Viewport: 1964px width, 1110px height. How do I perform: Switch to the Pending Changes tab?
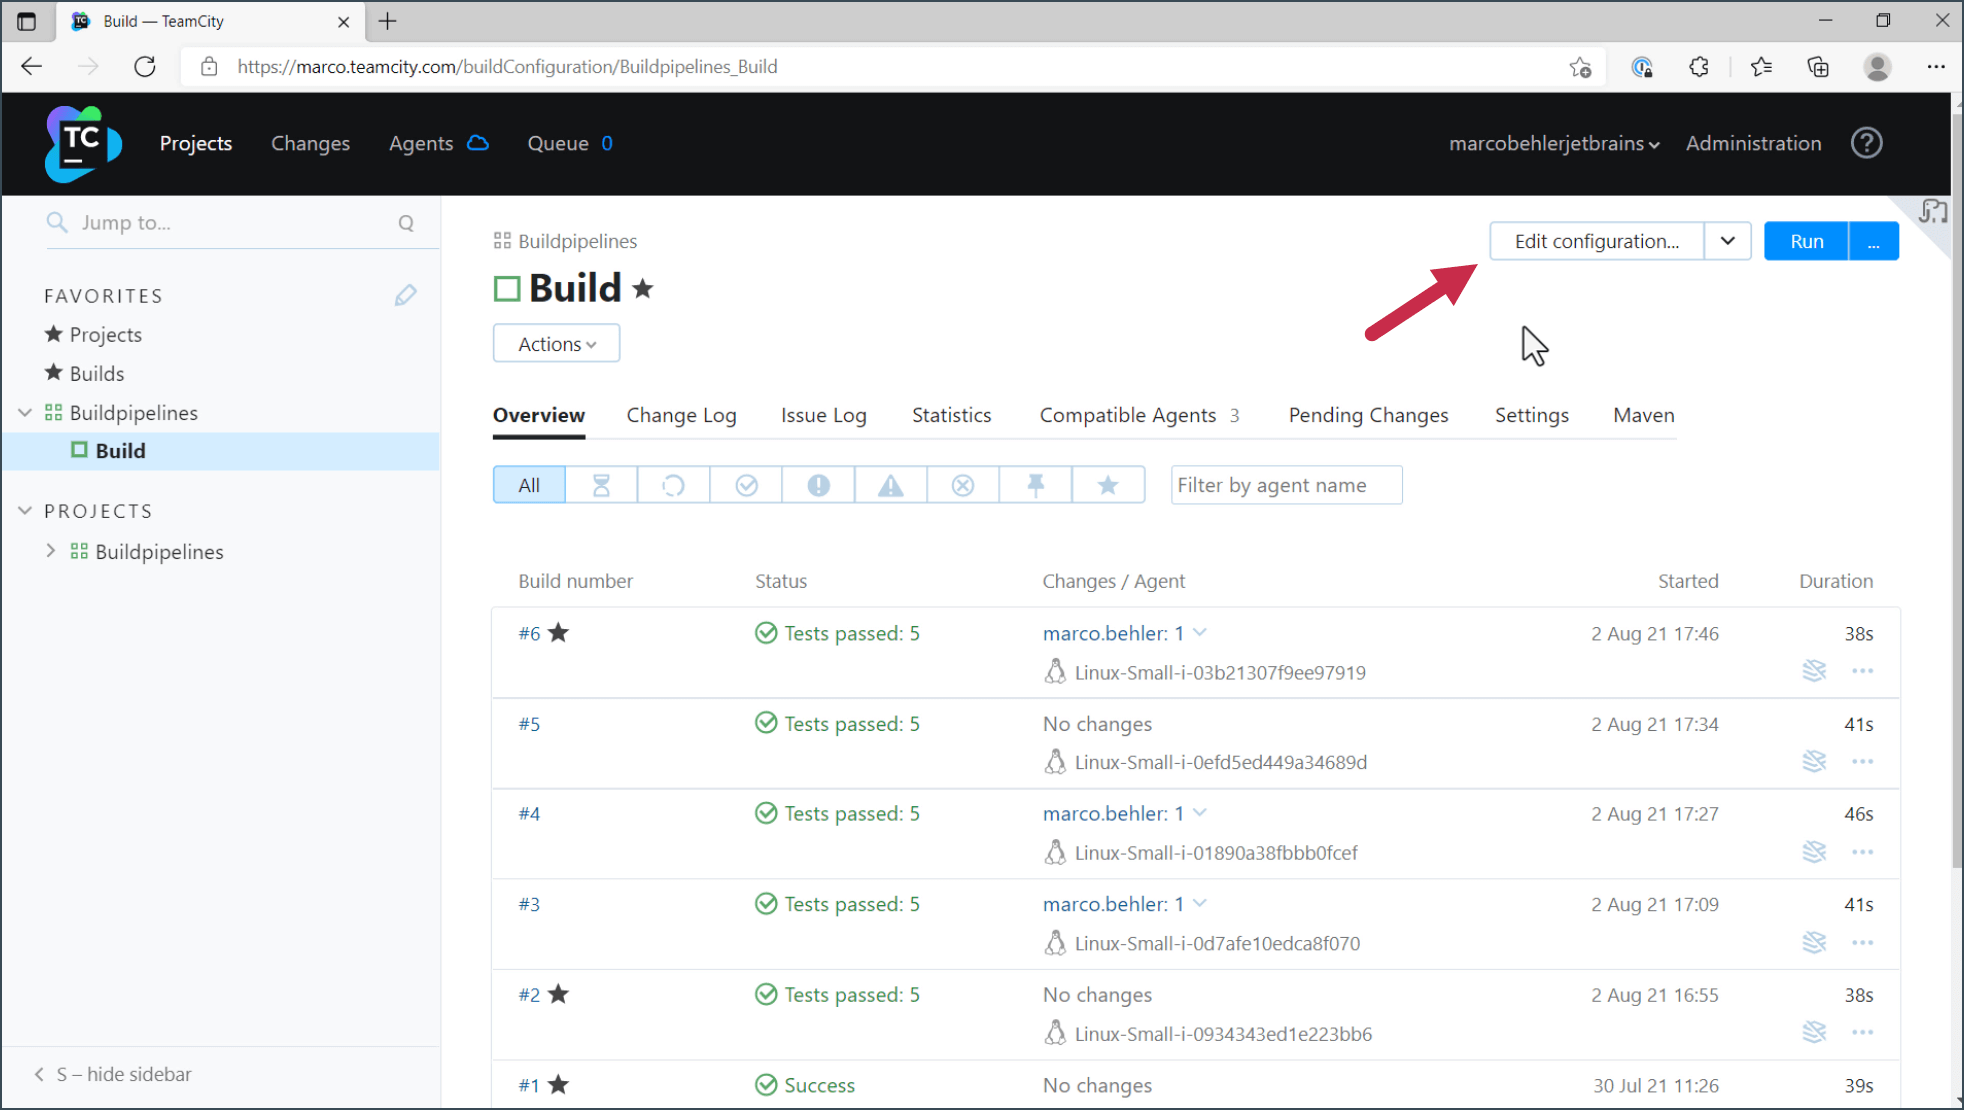pyautogui.click(x=1368, y=414)
